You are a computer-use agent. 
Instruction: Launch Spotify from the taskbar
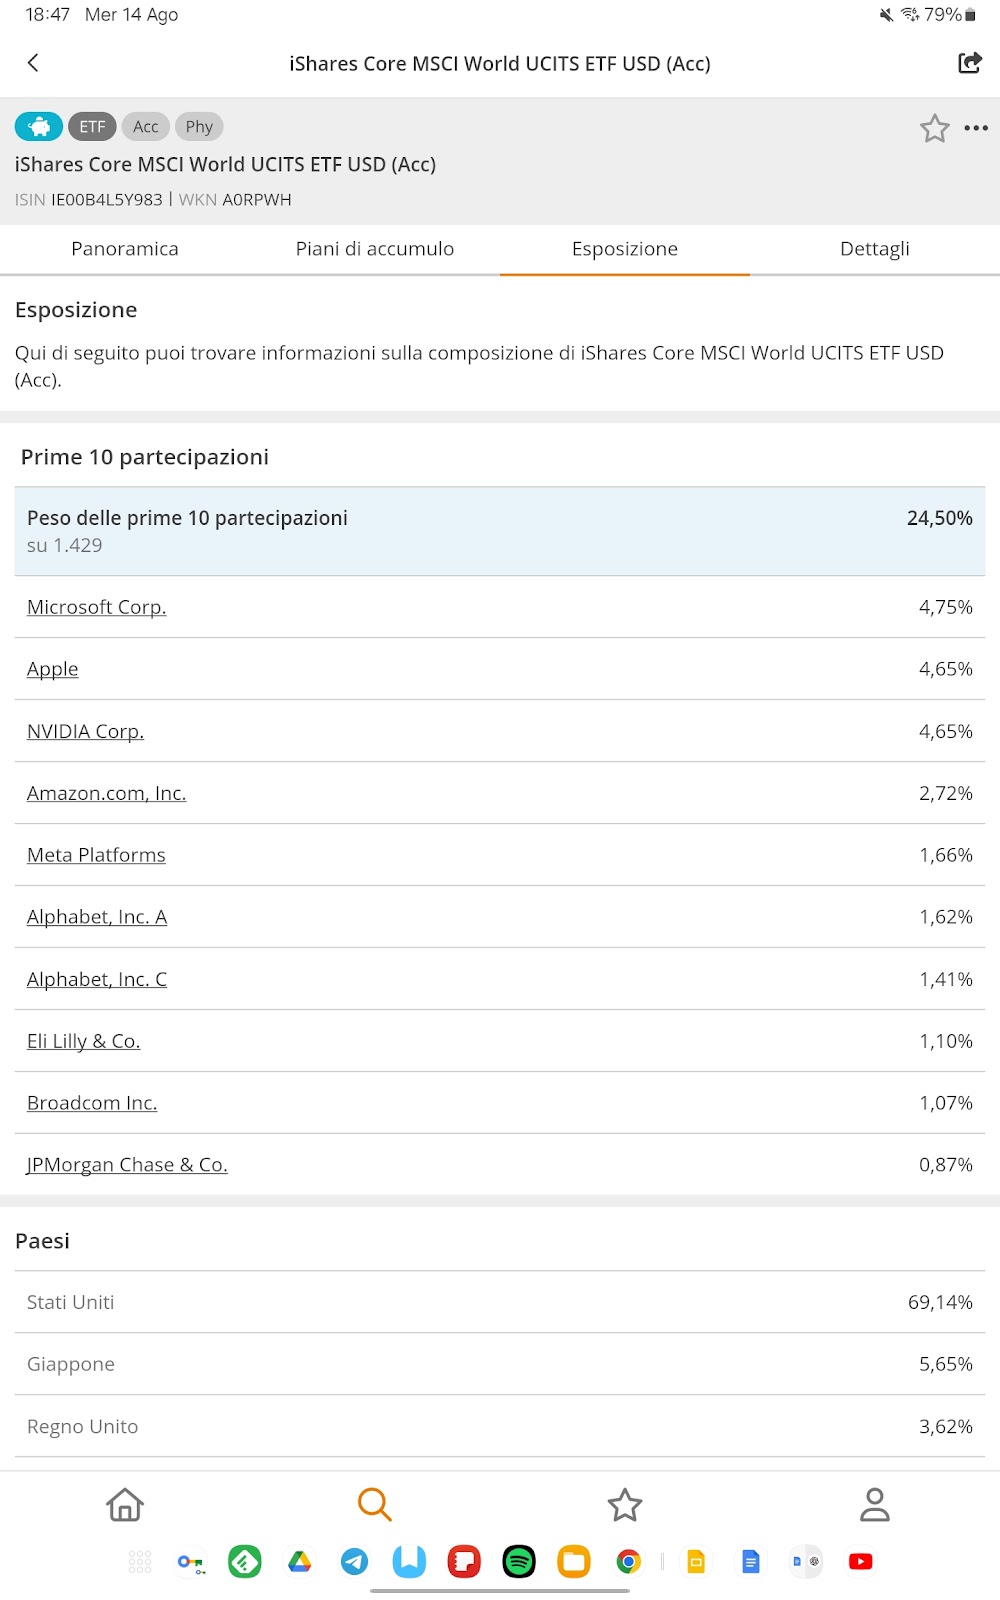519,1561
